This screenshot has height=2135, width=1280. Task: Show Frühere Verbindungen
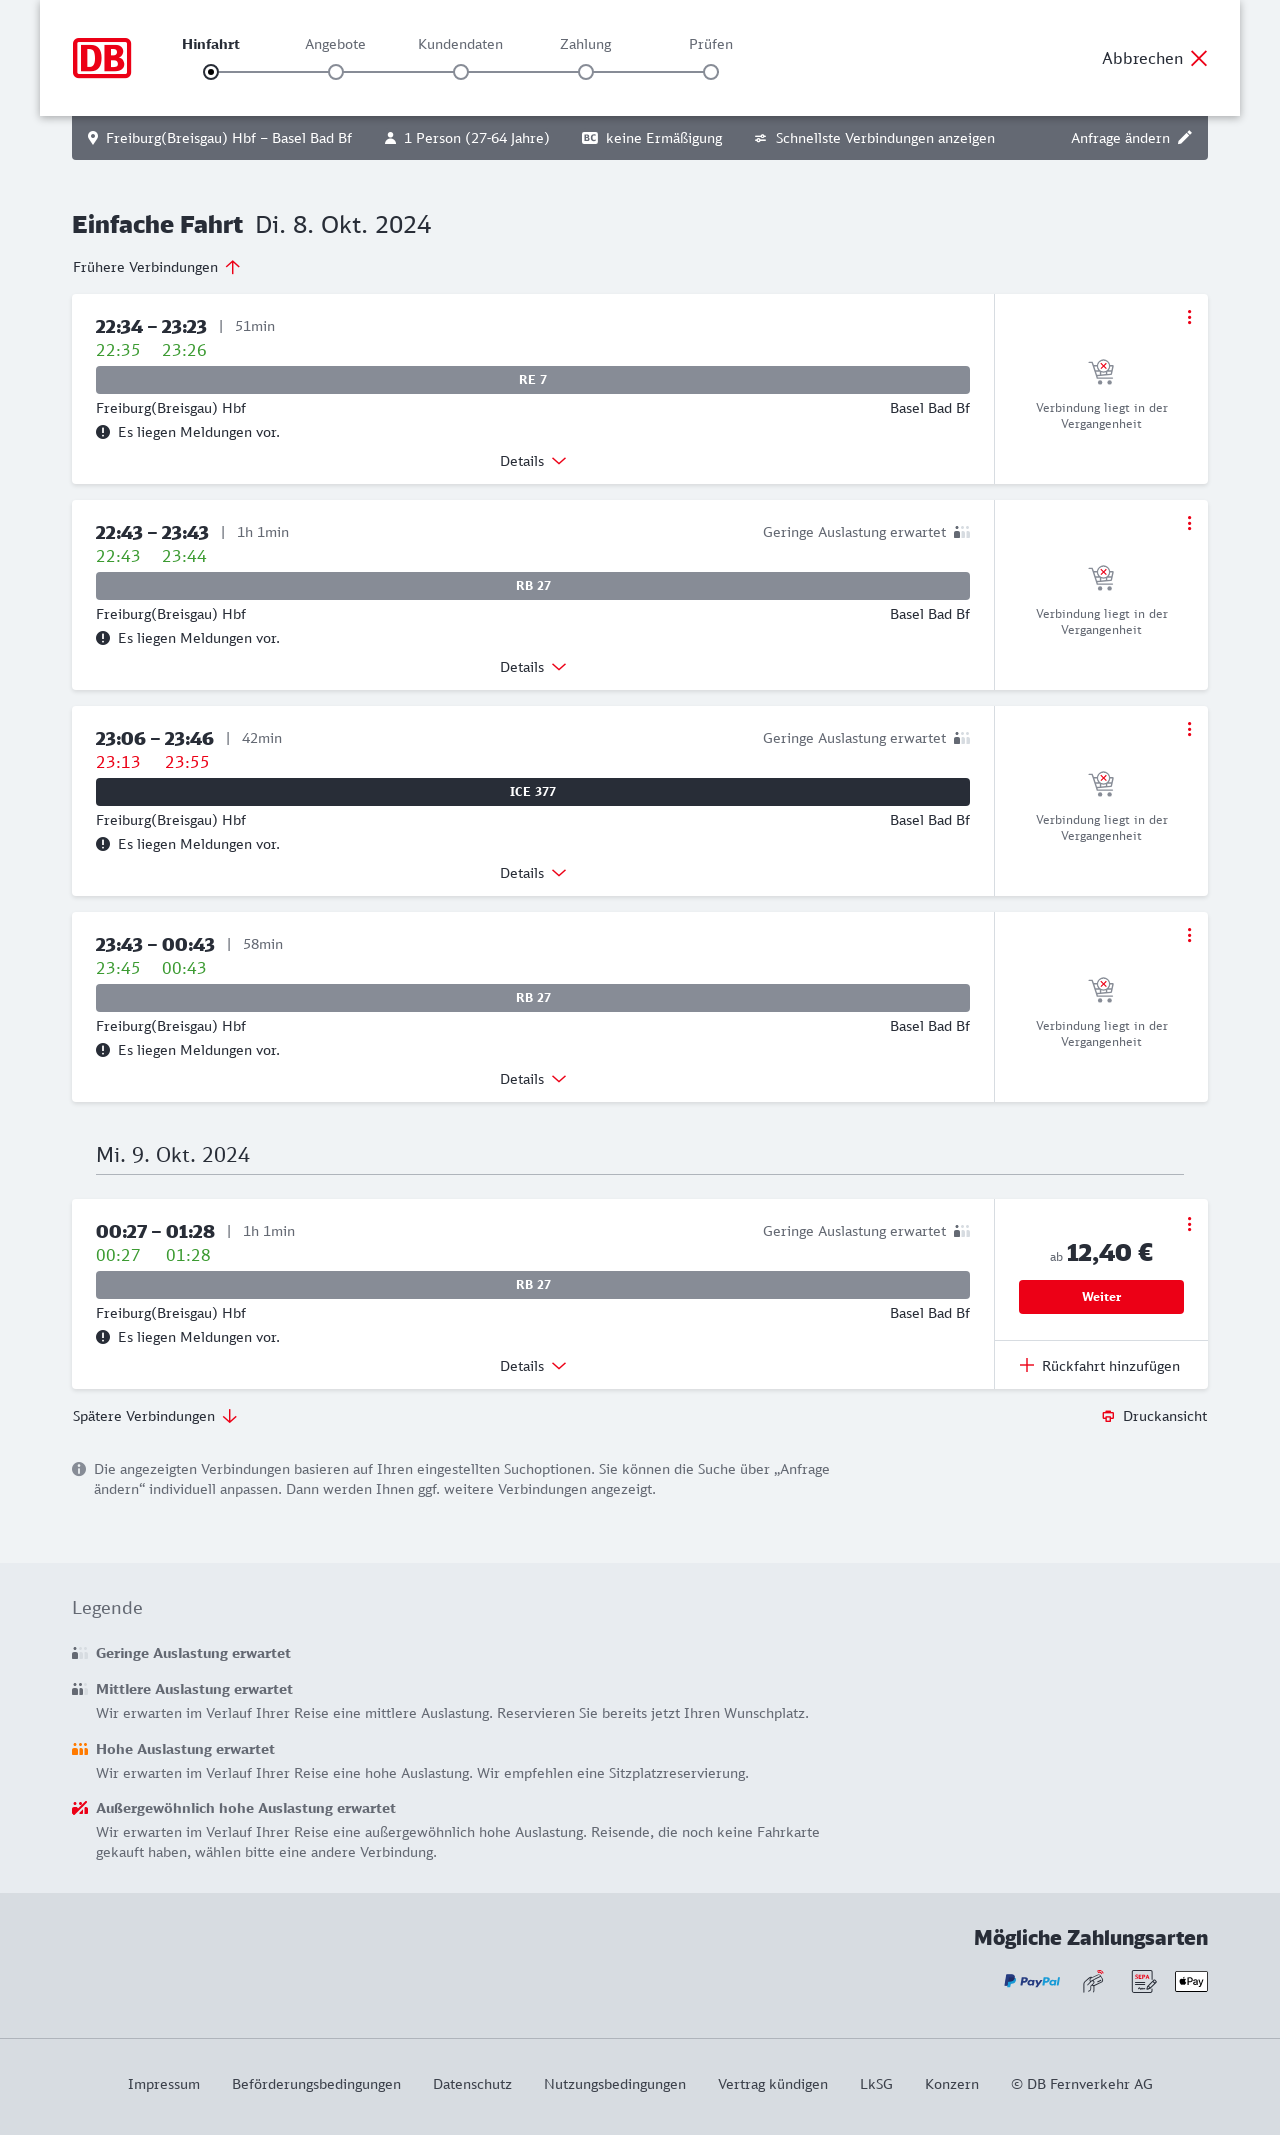156,267
